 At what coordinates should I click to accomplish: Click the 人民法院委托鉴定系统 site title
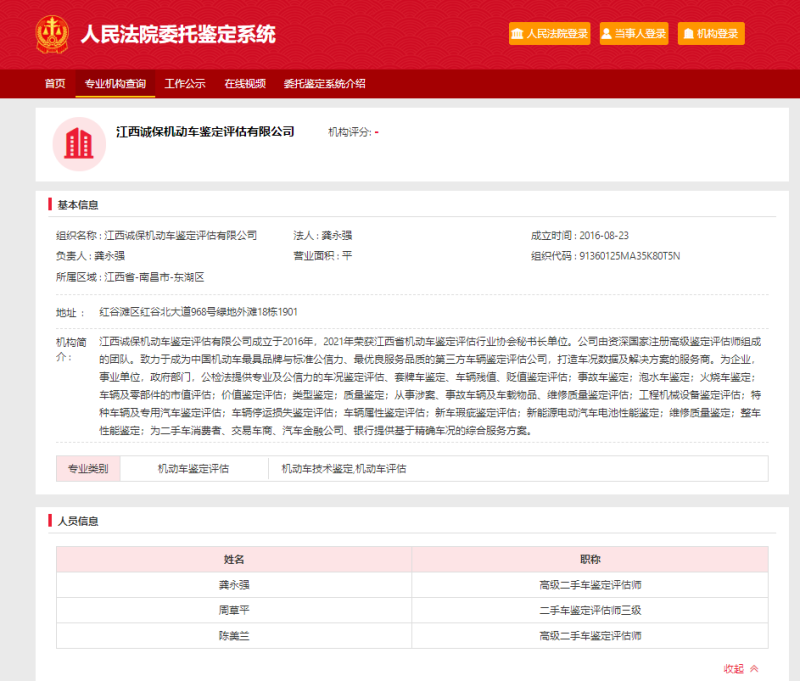178,34
